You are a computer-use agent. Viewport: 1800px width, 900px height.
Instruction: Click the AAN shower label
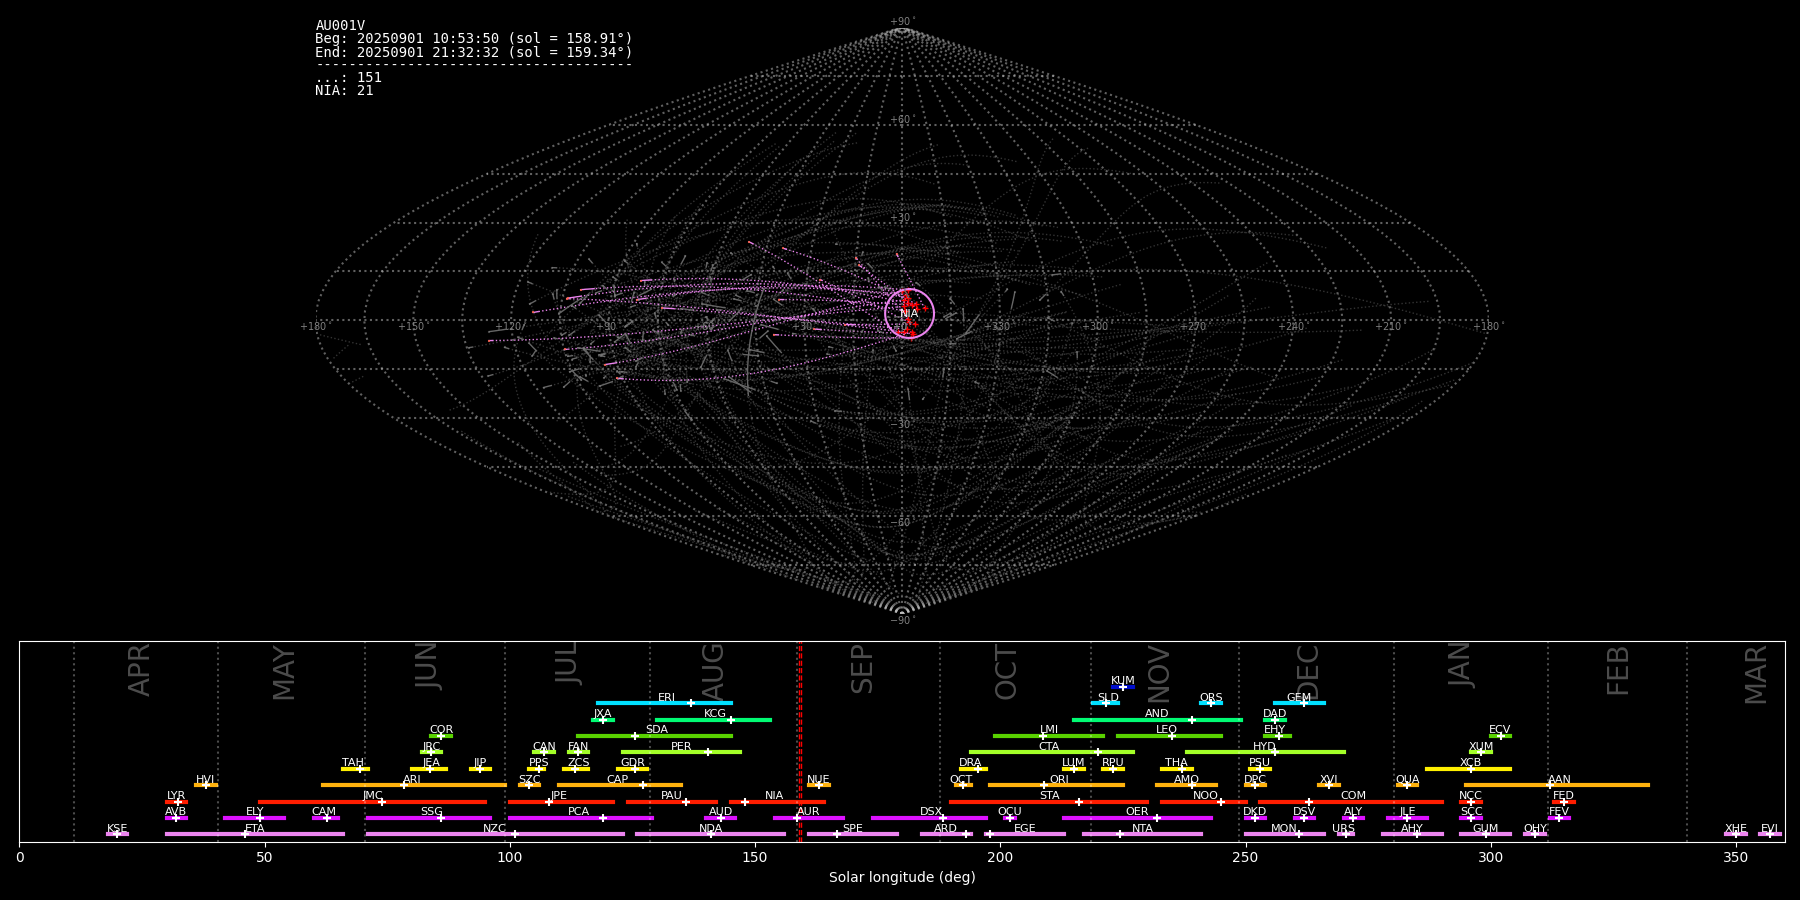click(1560, 779)
